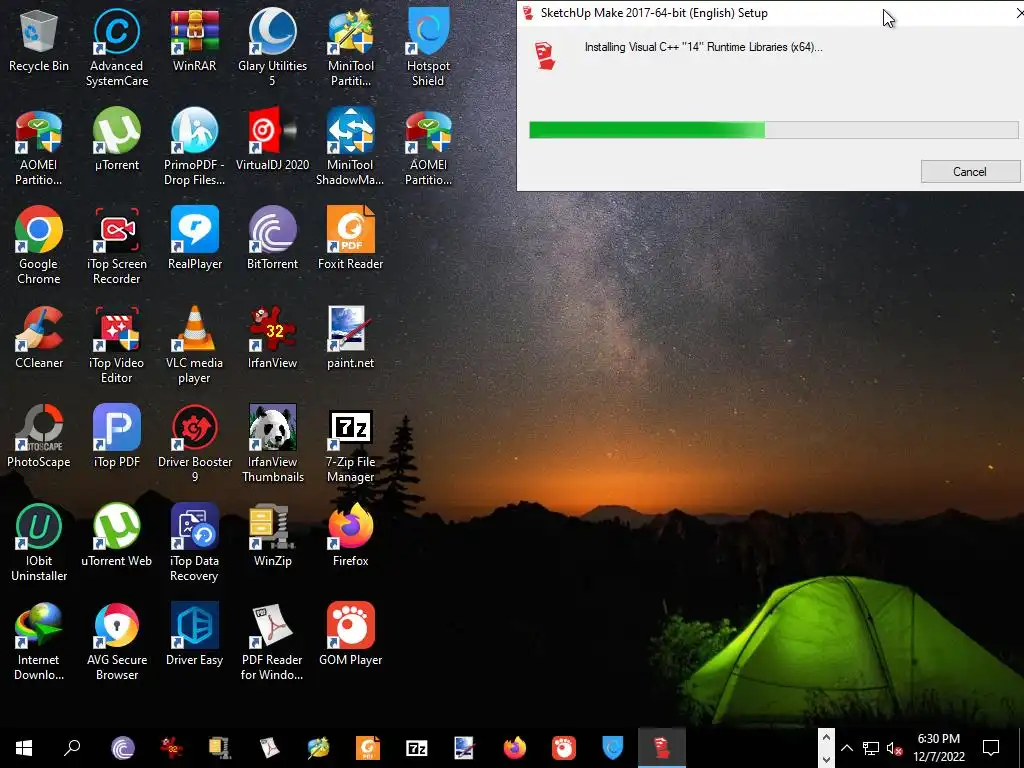Viewport: 1024px width, 768px height.
Task: Select paint.net desktop icon
Action: tap(351, 338)
